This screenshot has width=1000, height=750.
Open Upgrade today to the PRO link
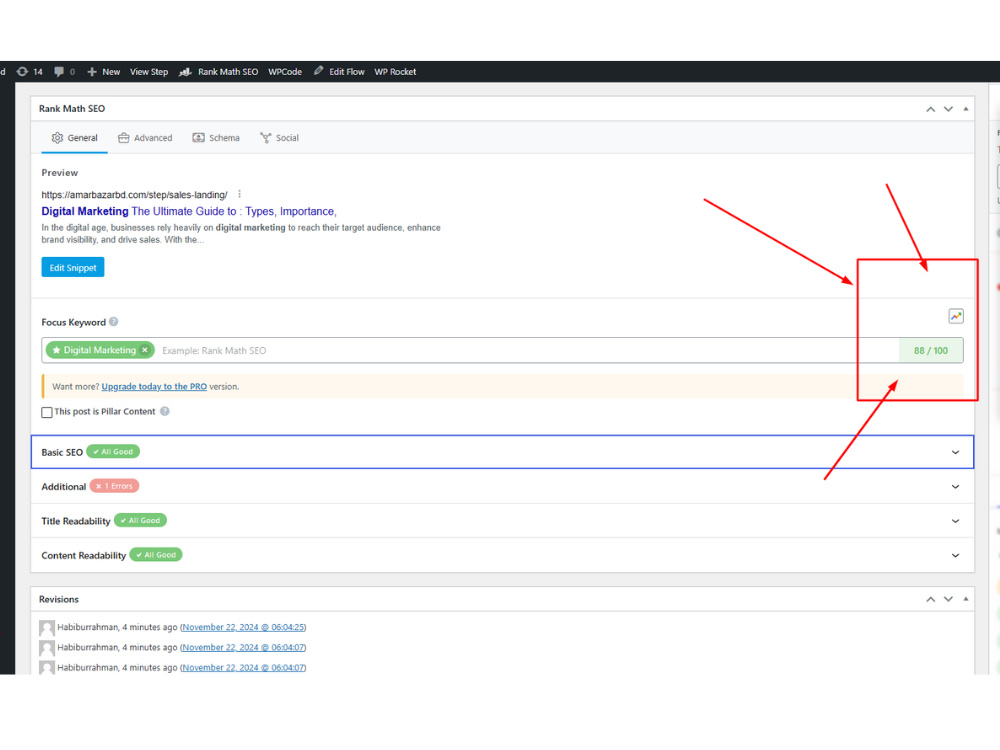pyautogui.click(x=154, y=386)
